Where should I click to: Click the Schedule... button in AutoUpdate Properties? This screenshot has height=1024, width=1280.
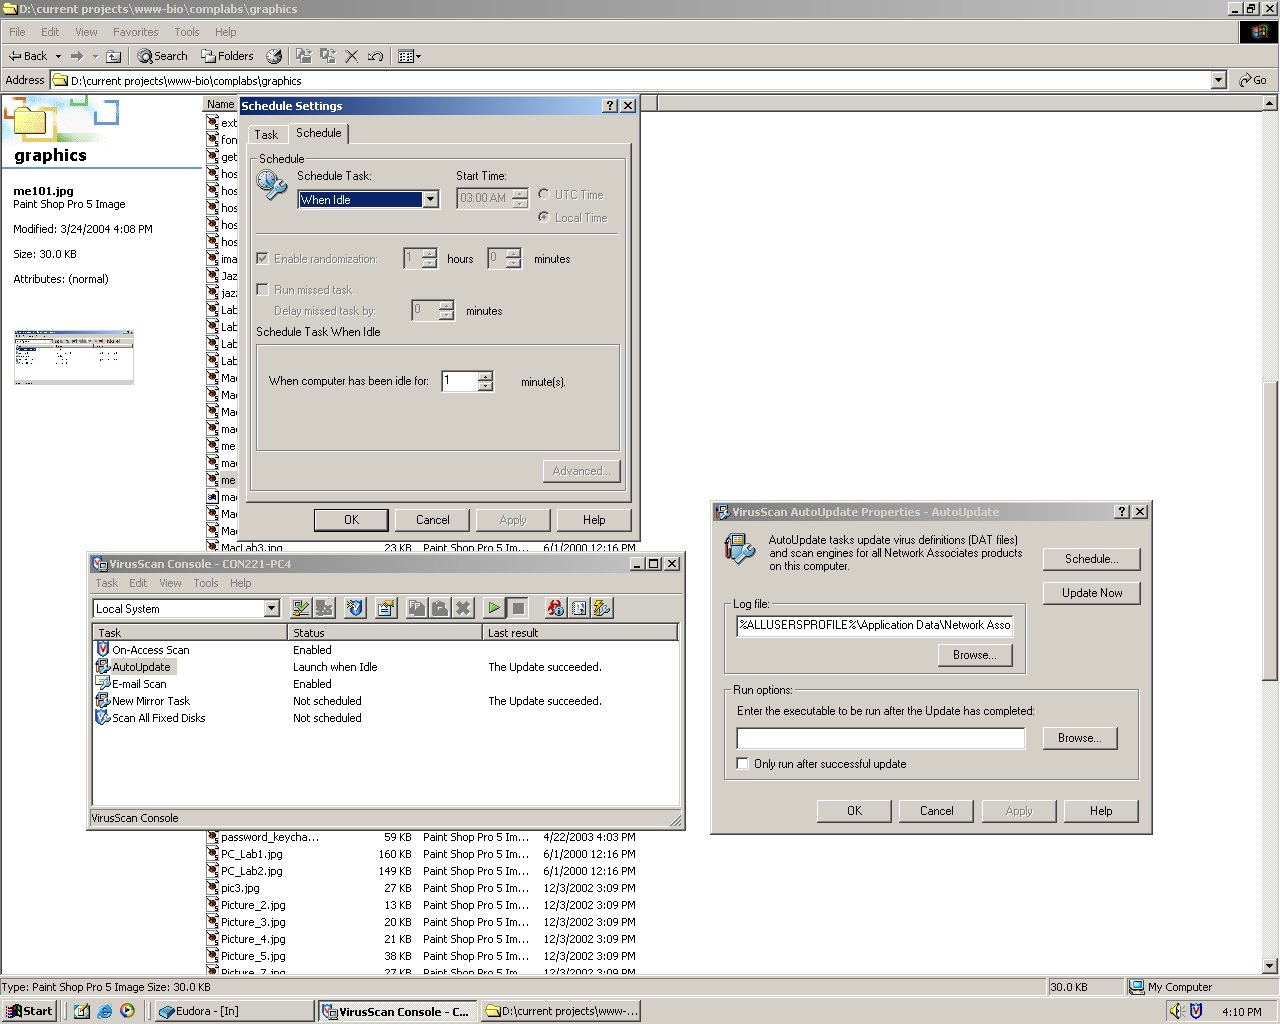tap(1091, 559)
